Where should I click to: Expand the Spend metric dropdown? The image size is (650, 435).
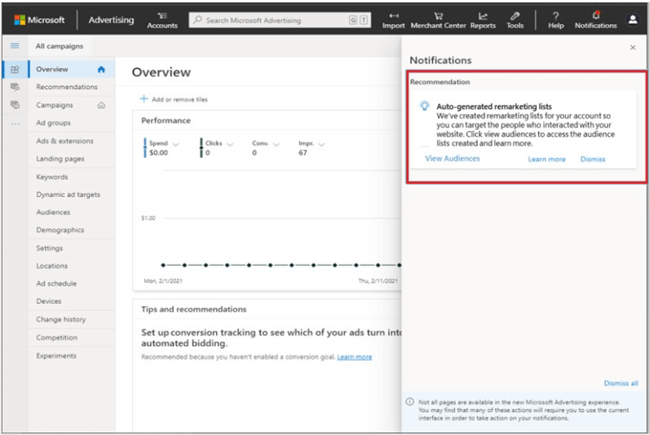click(176, 144)
